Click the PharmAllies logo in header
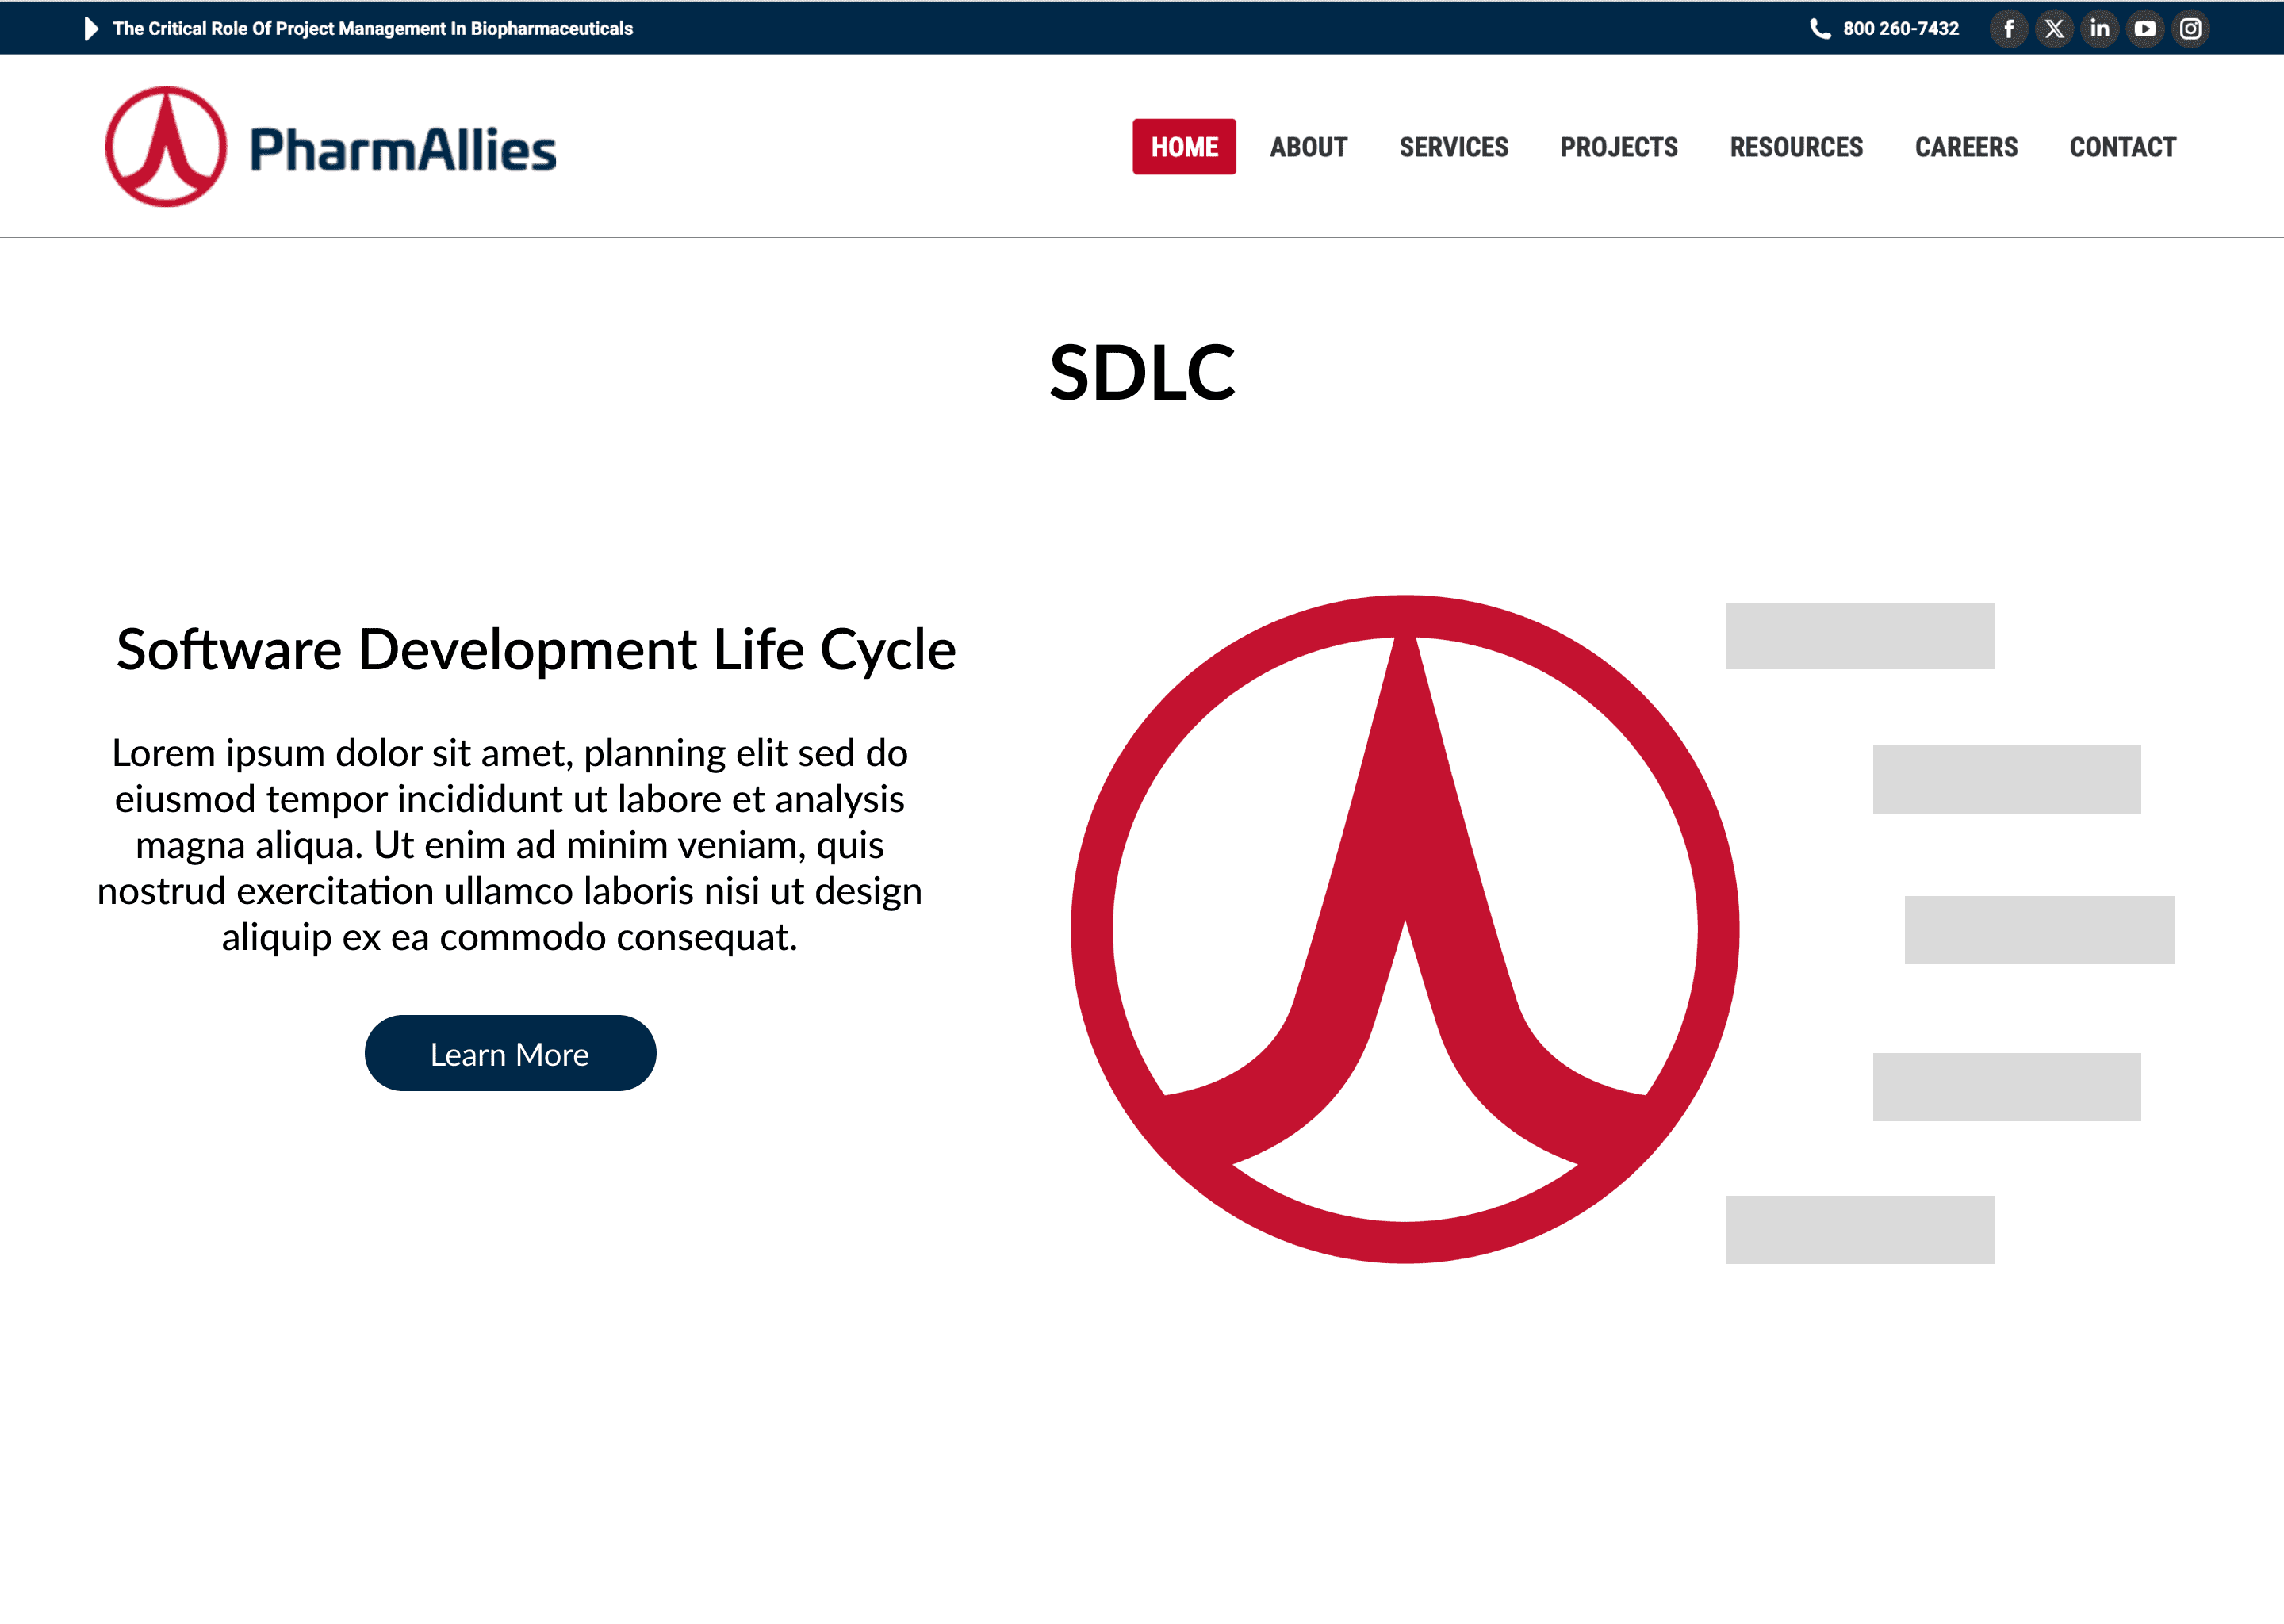This screenshot has width=2284, height=1624. pos(330,148)
